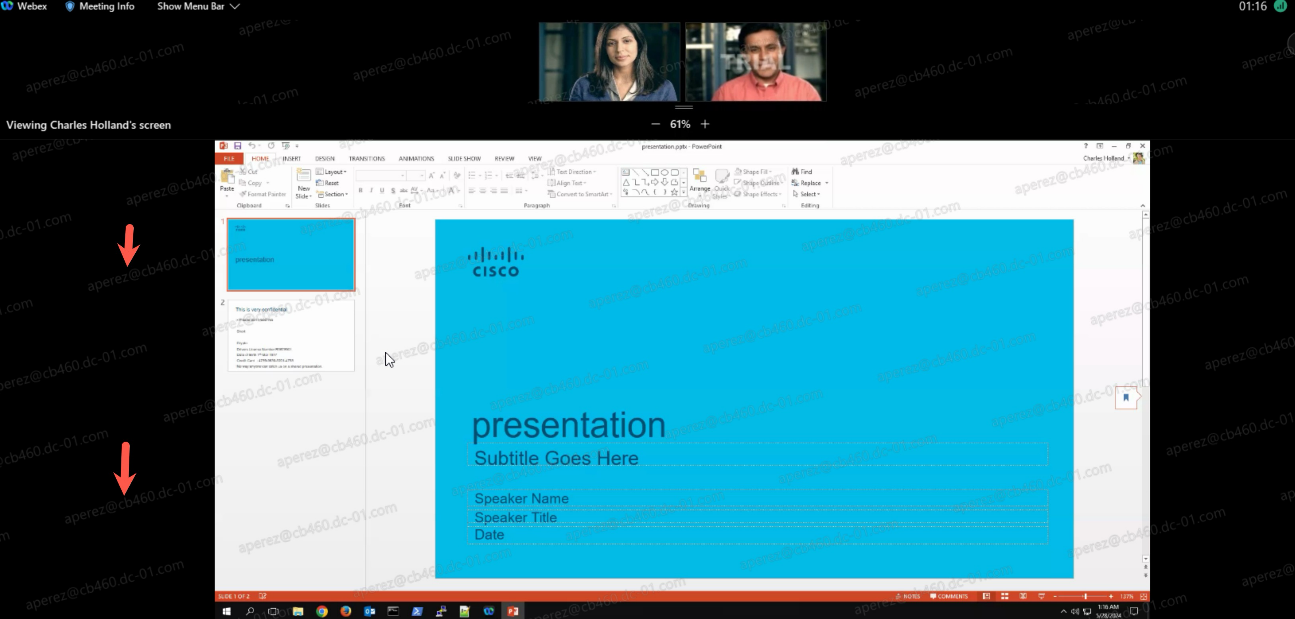Zoom in with the plus button

coord(705,124)
